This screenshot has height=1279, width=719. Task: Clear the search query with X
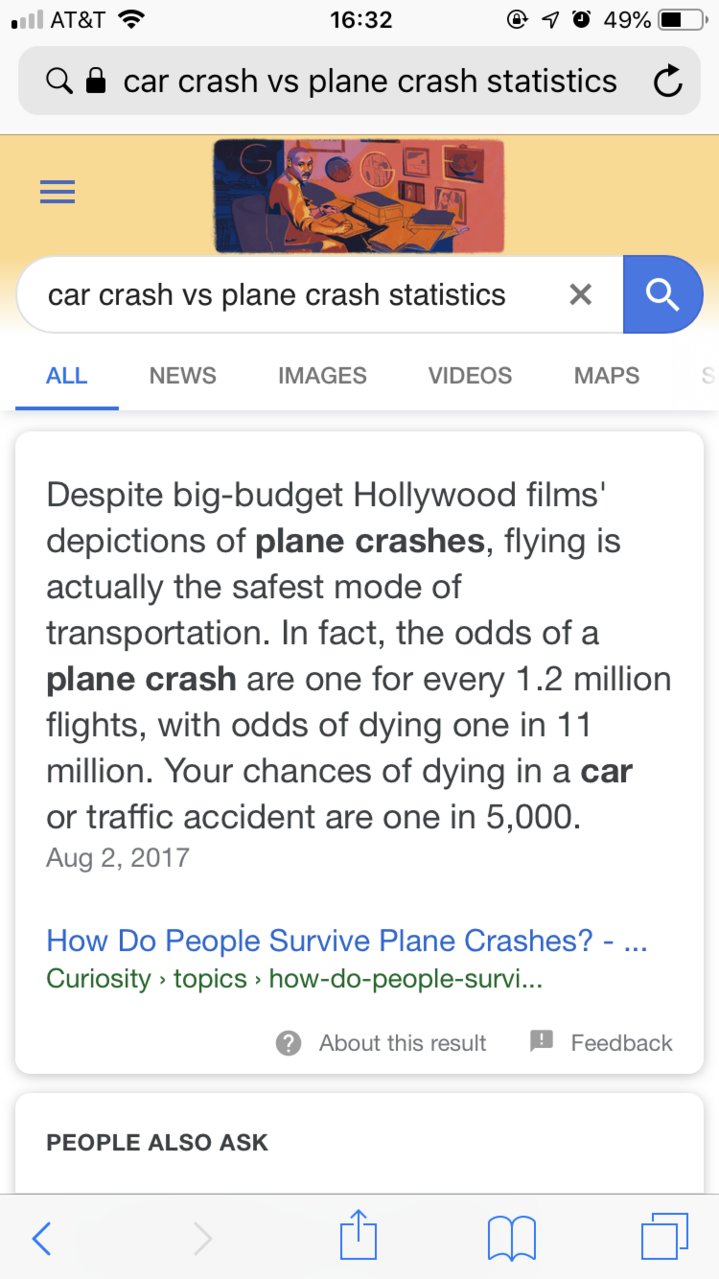pyautogui.click(x=580, y=294)
